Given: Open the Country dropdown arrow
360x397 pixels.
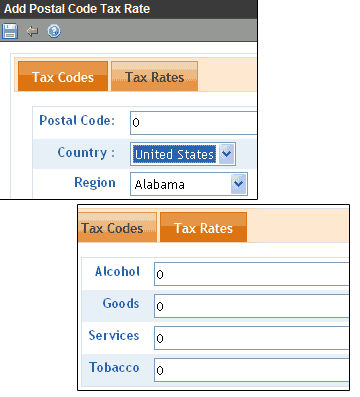Looking at the screenshot, I should pyautogui.click(x=227, y=154).
